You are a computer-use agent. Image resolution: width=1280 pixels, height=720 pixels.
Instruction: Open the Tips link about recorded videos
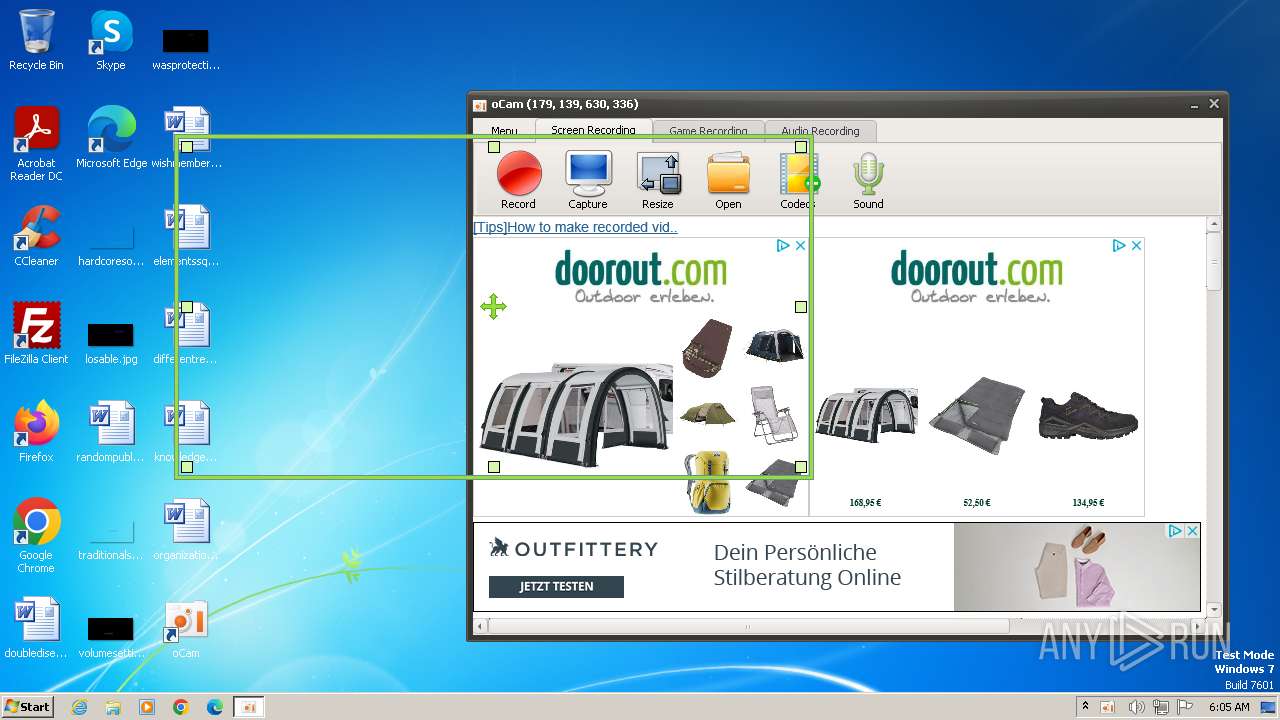click(x=575, y=227)
